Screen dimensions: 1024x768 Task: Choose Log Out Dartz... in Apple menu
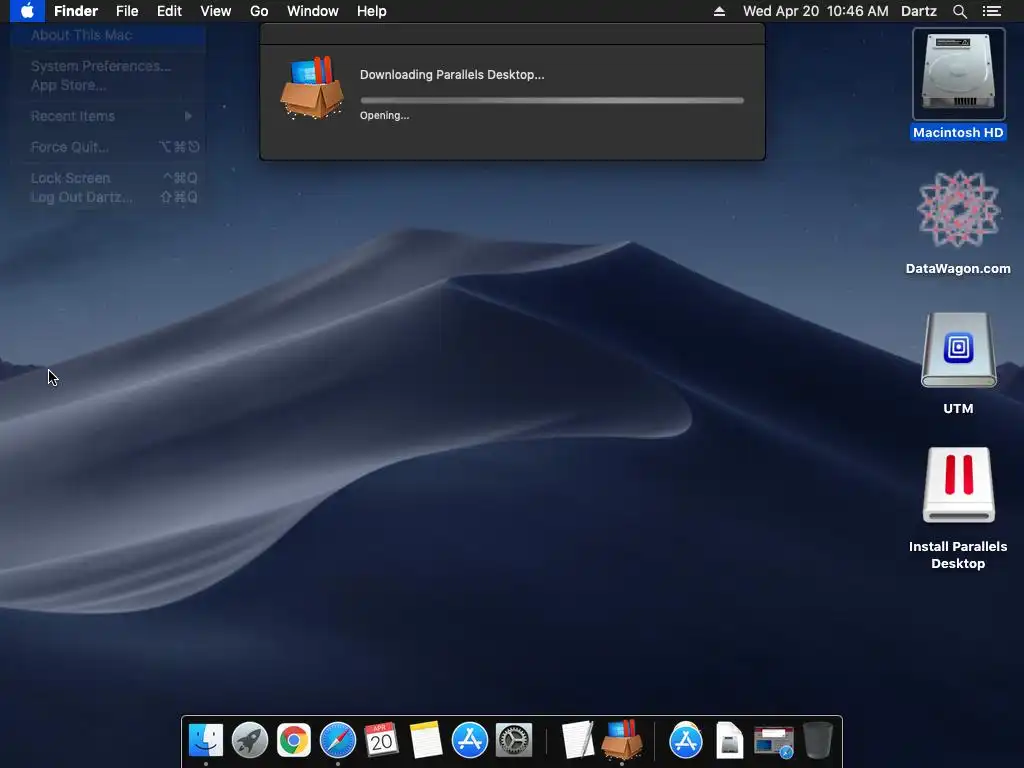tap(108, 197)
